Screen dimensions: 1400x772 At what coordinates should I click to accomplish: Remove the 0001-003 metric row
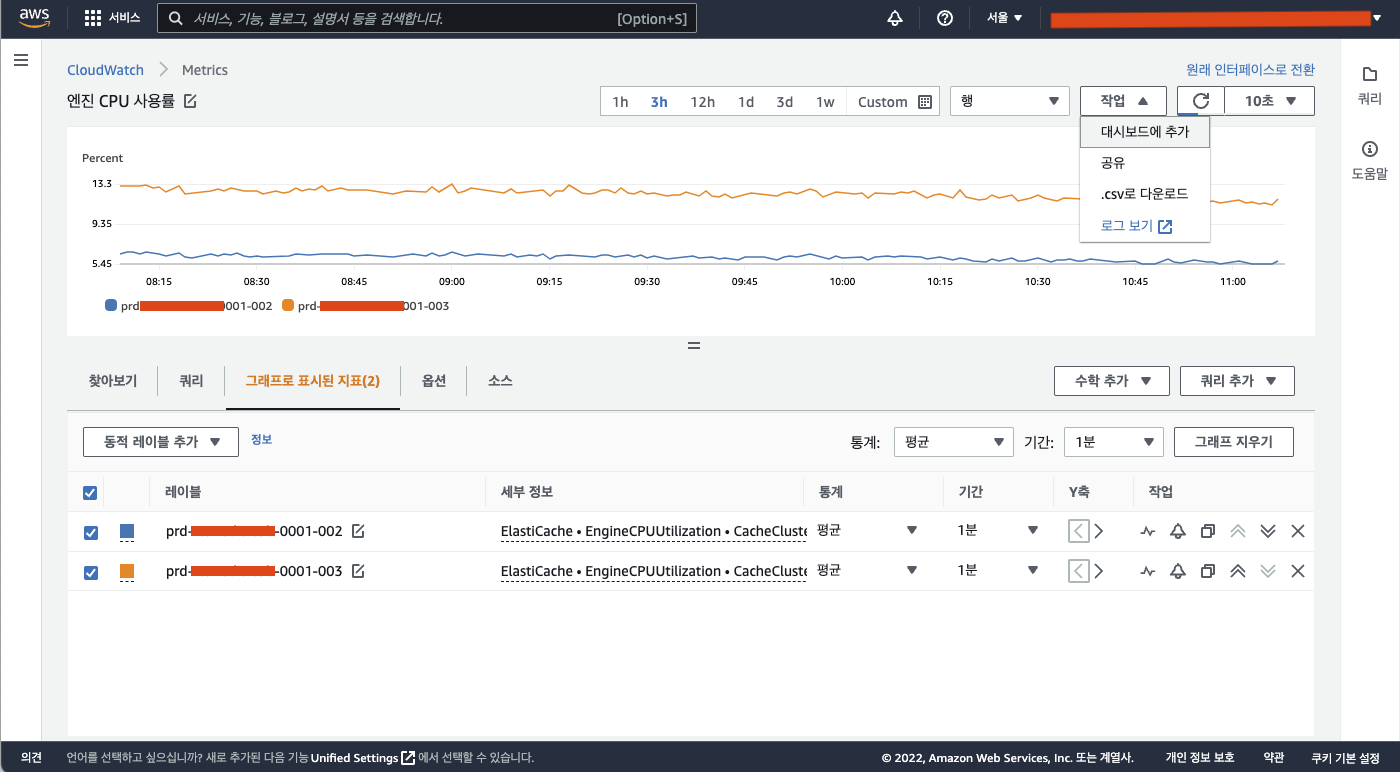[x=1298, y=571]
